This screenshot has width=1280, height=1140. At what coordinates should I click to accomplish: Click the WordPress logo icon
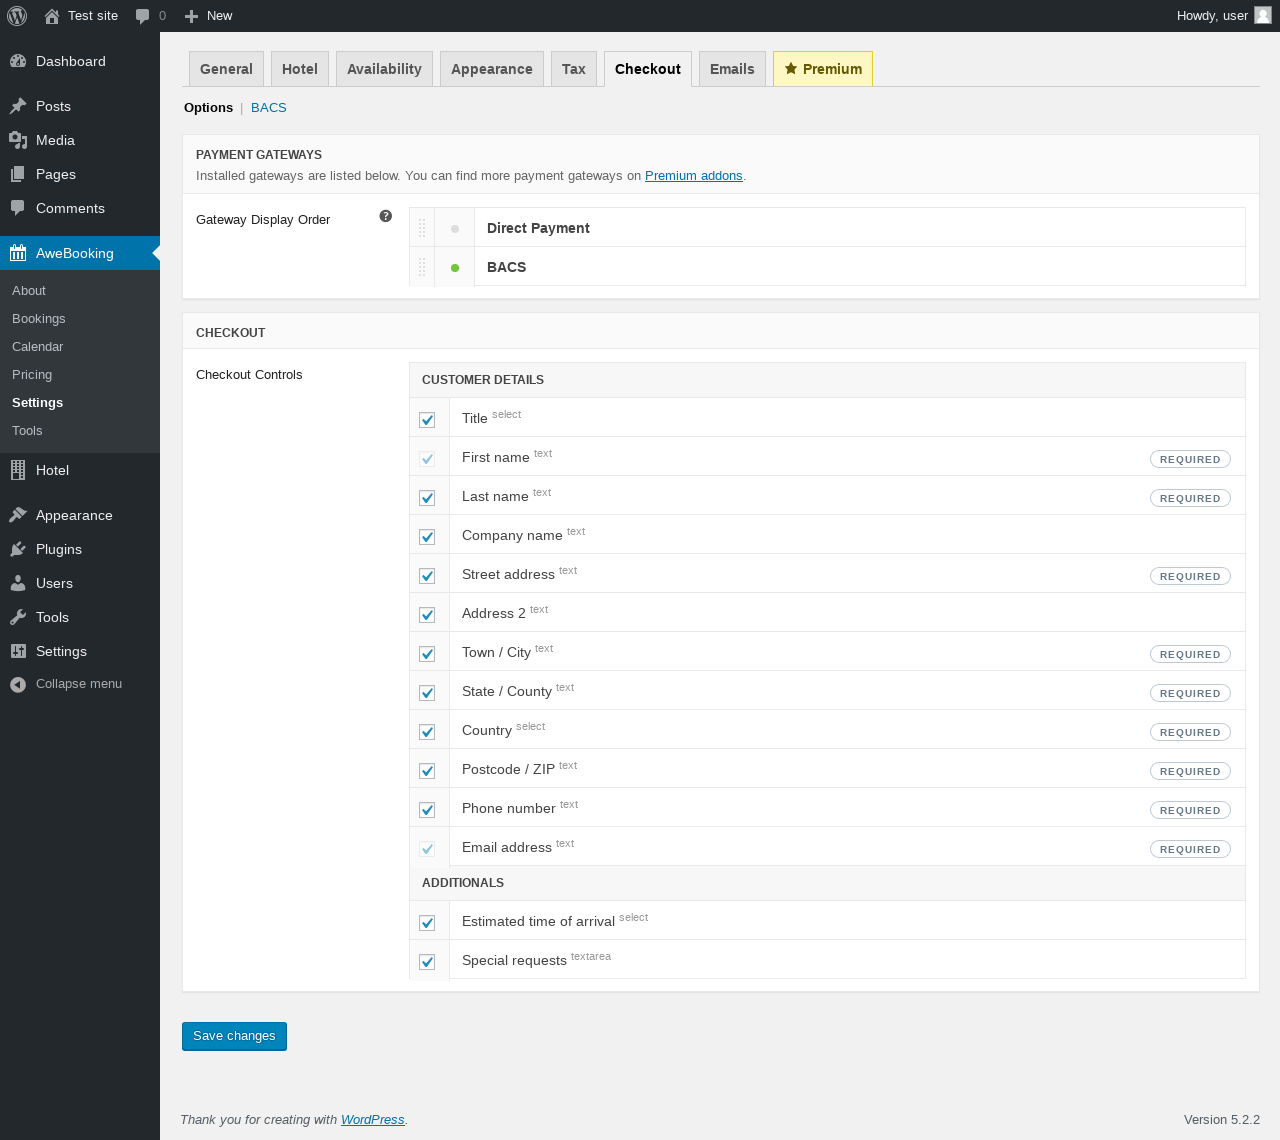17,16
